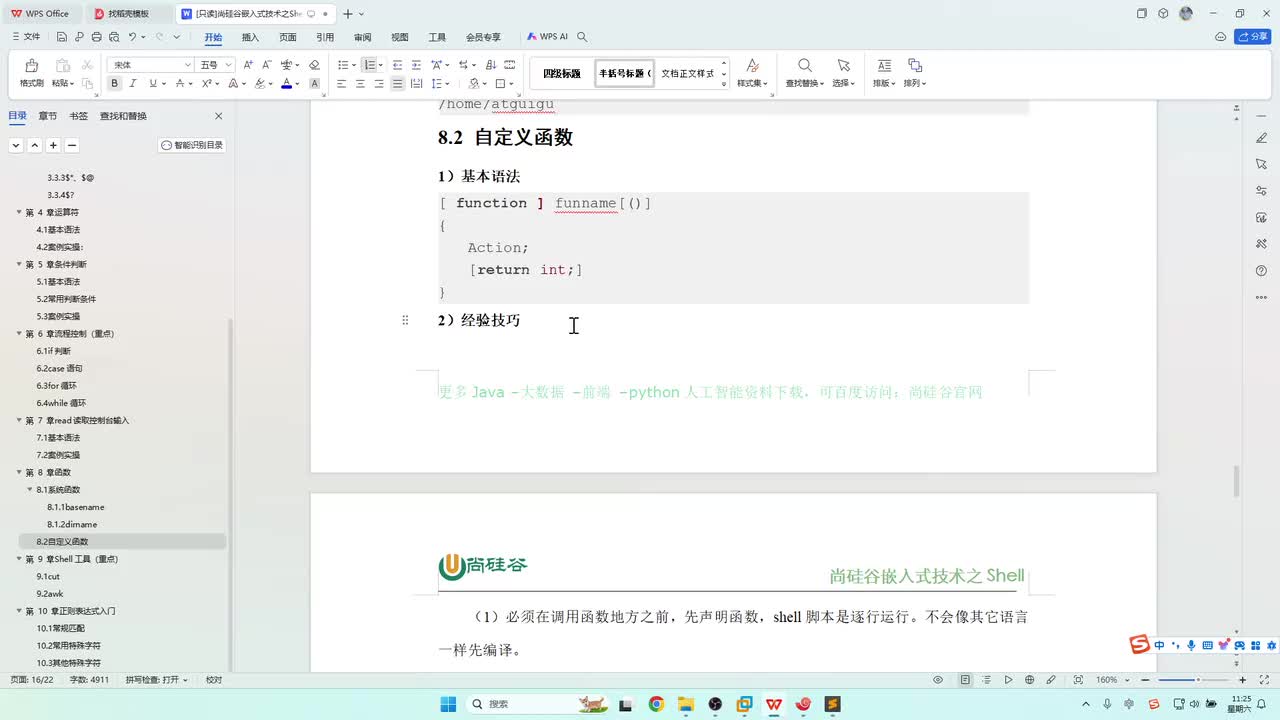Image resolution: width=1280 pixels, height=720 pixels.
Task: Click the Arrange (排列) icon
Action: click(914, 65)
